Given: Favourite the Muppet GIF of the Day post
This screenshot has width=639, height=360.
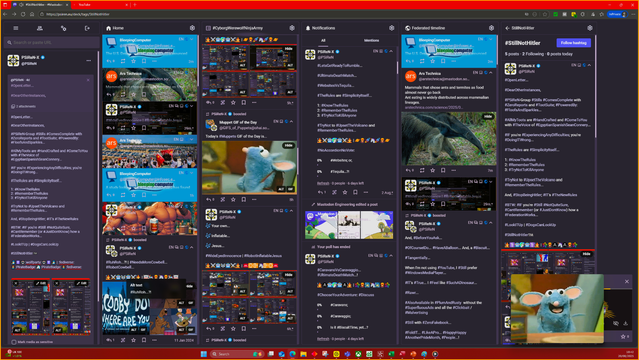Looking at the screenshot, I should tap(233, 199).
